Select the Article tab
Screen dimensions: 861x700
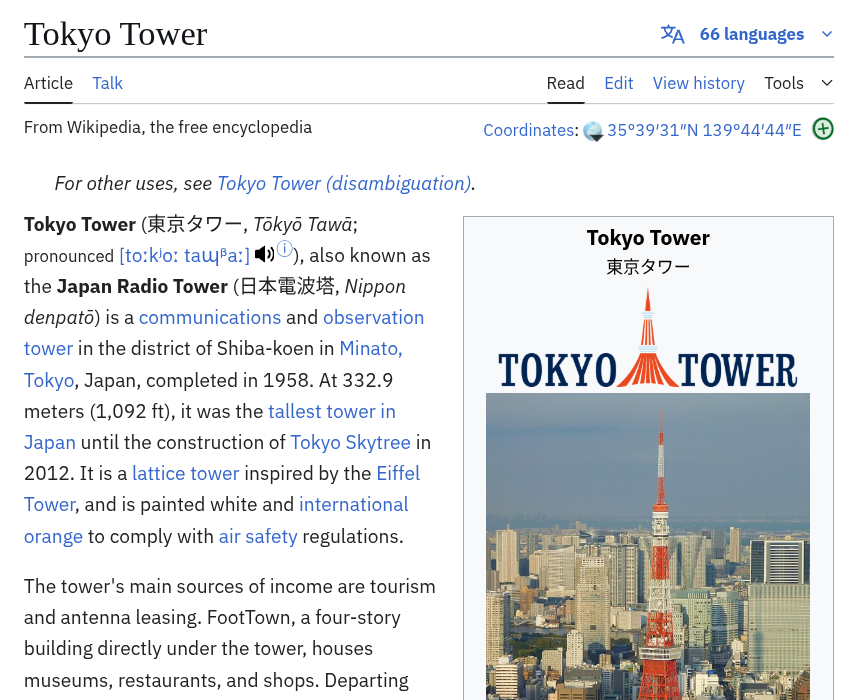pos(48,83)
